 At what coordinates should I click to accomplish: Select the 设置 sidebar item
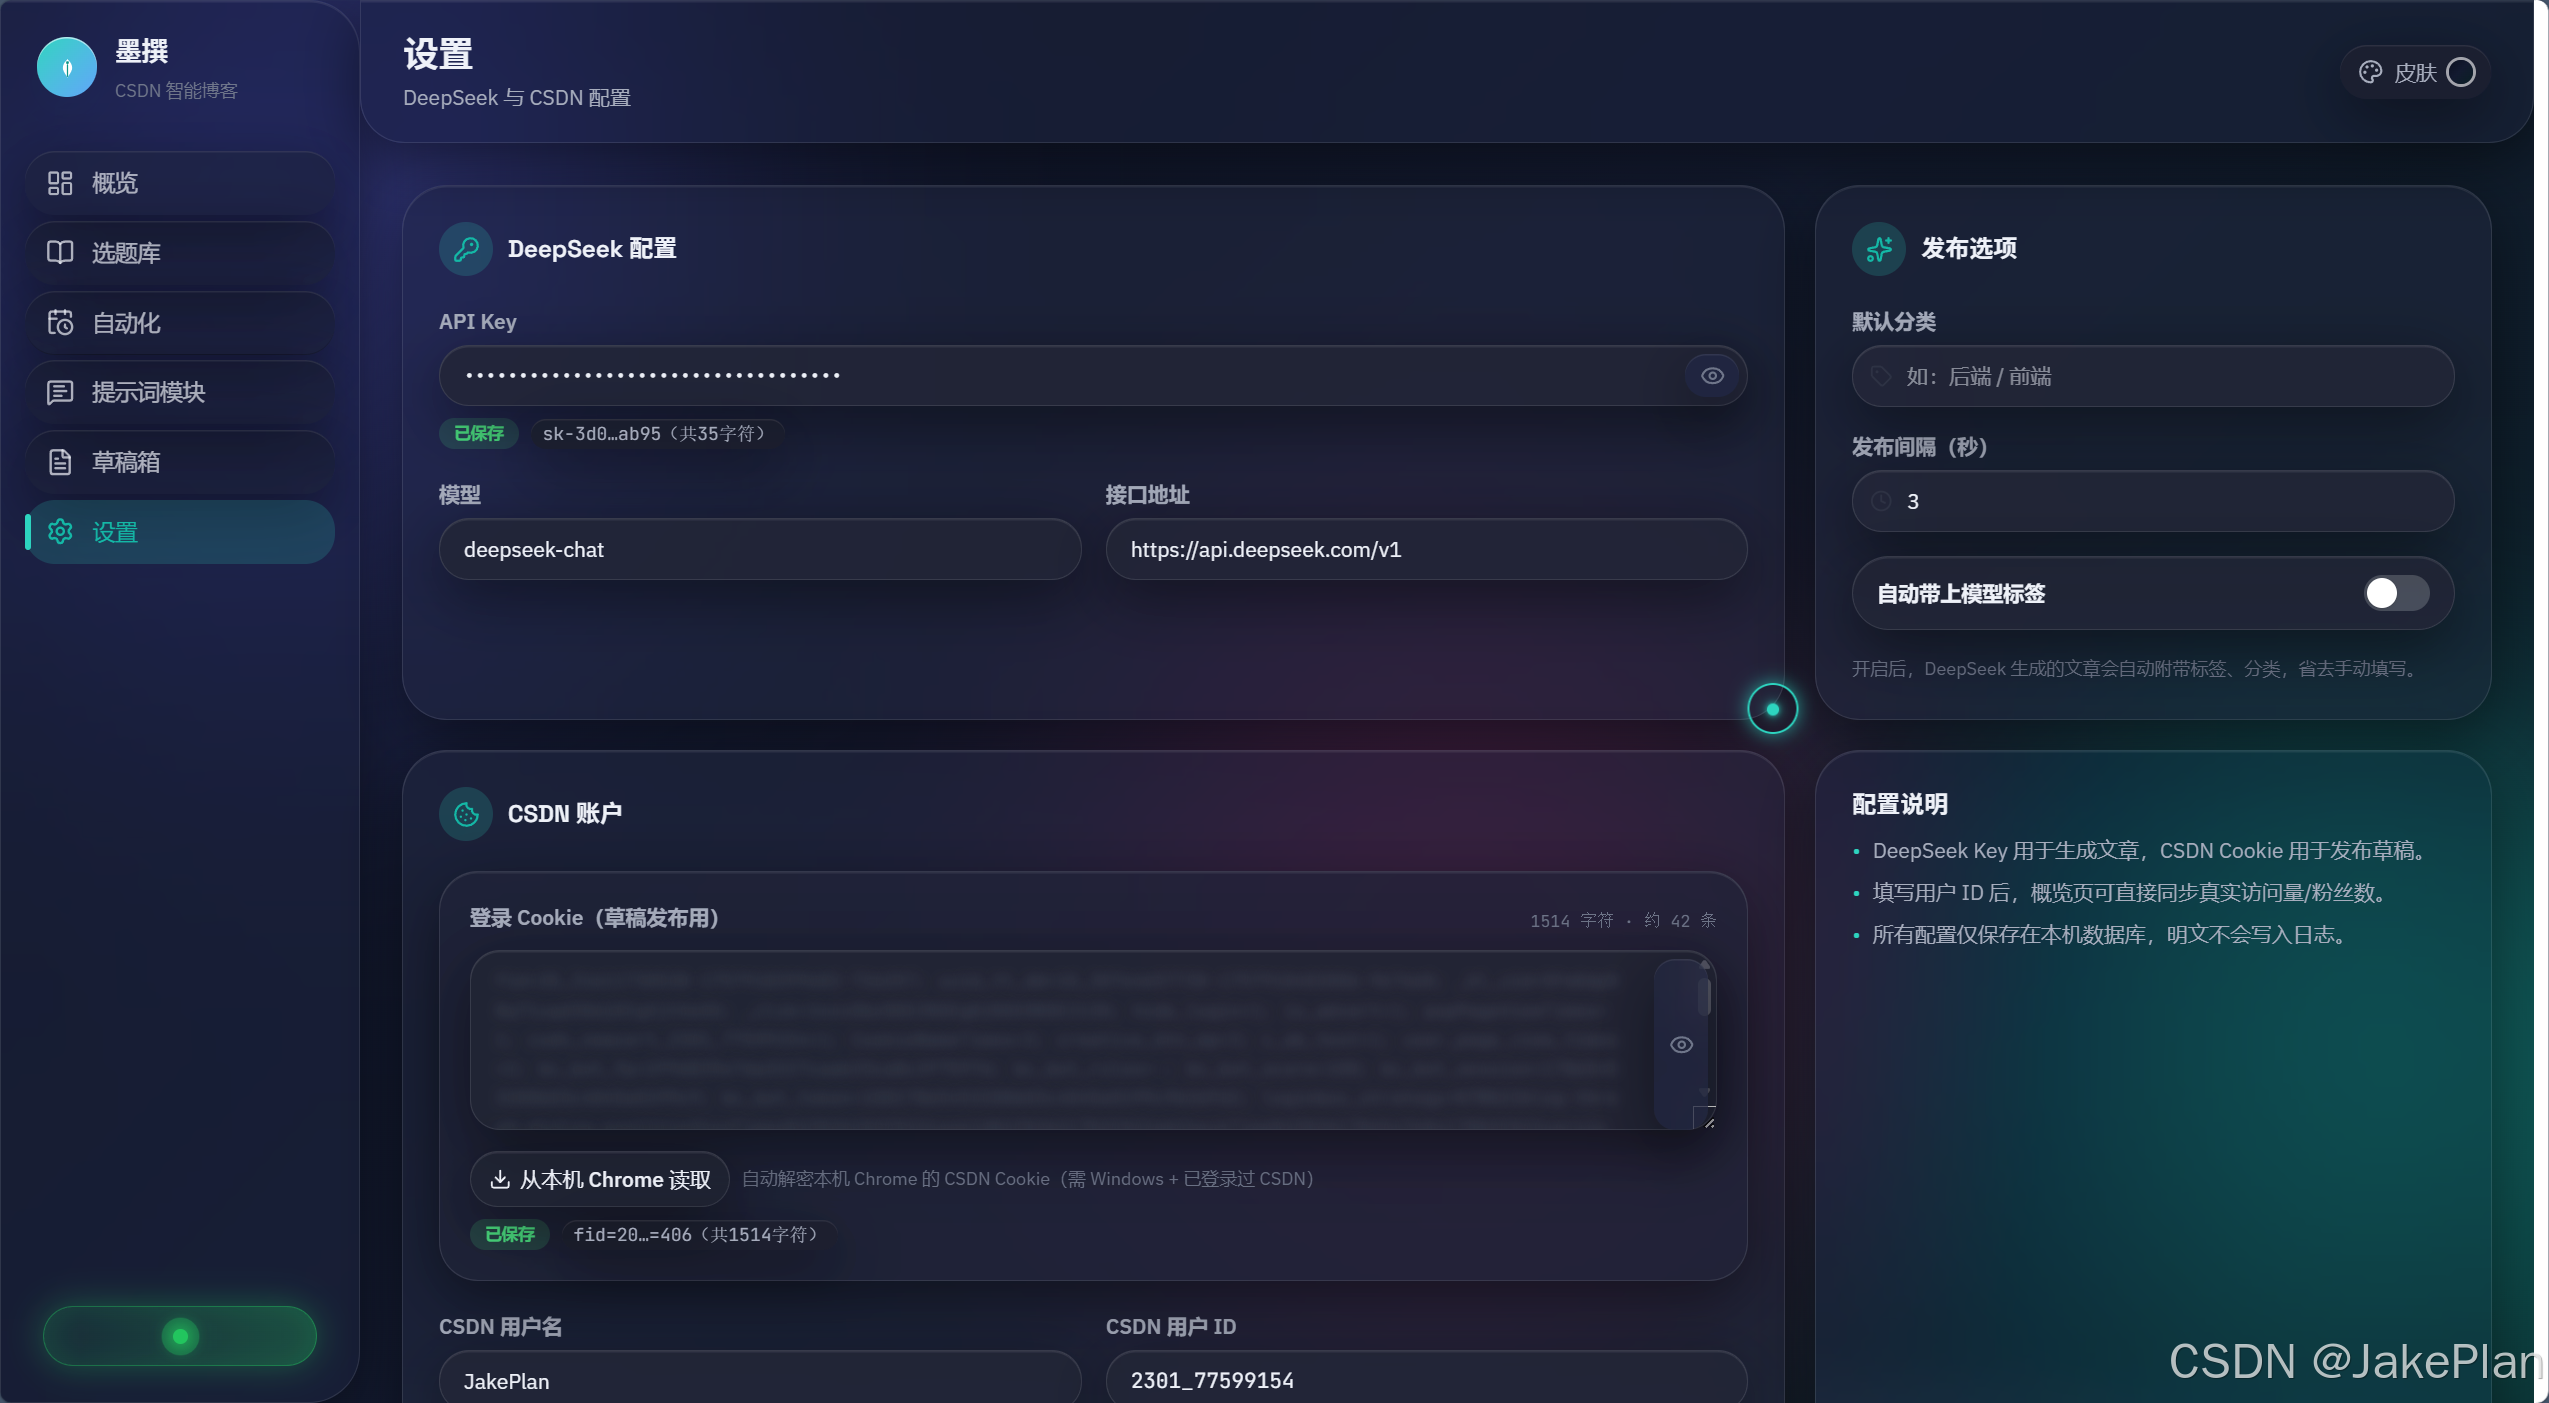click(180, 532)
